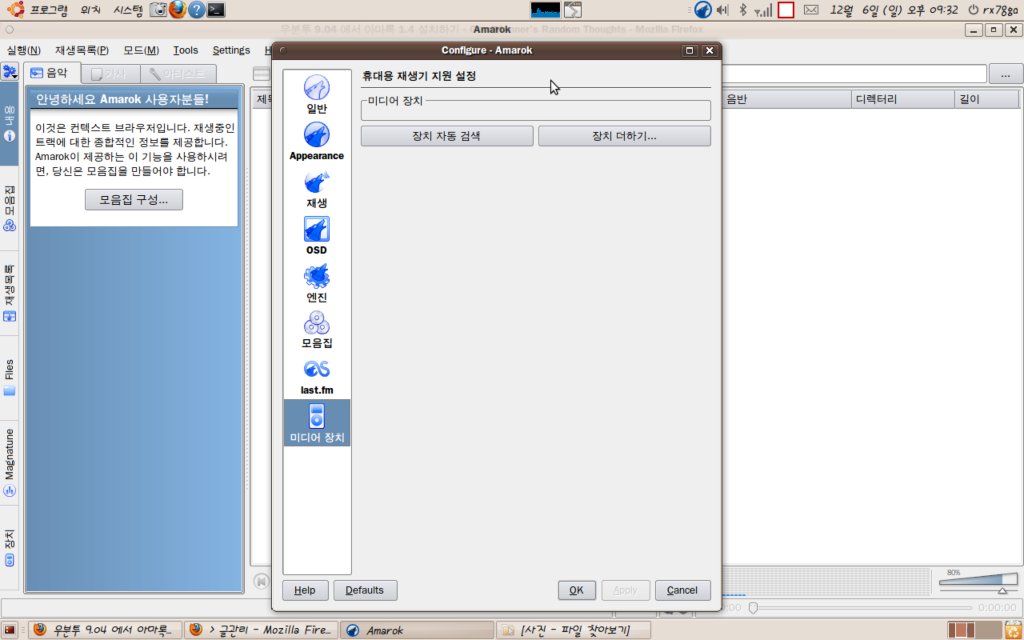Launch Firefox from the top panel
The height and width of the screenshot is (640, 1024).
click(x=177, y=9)
